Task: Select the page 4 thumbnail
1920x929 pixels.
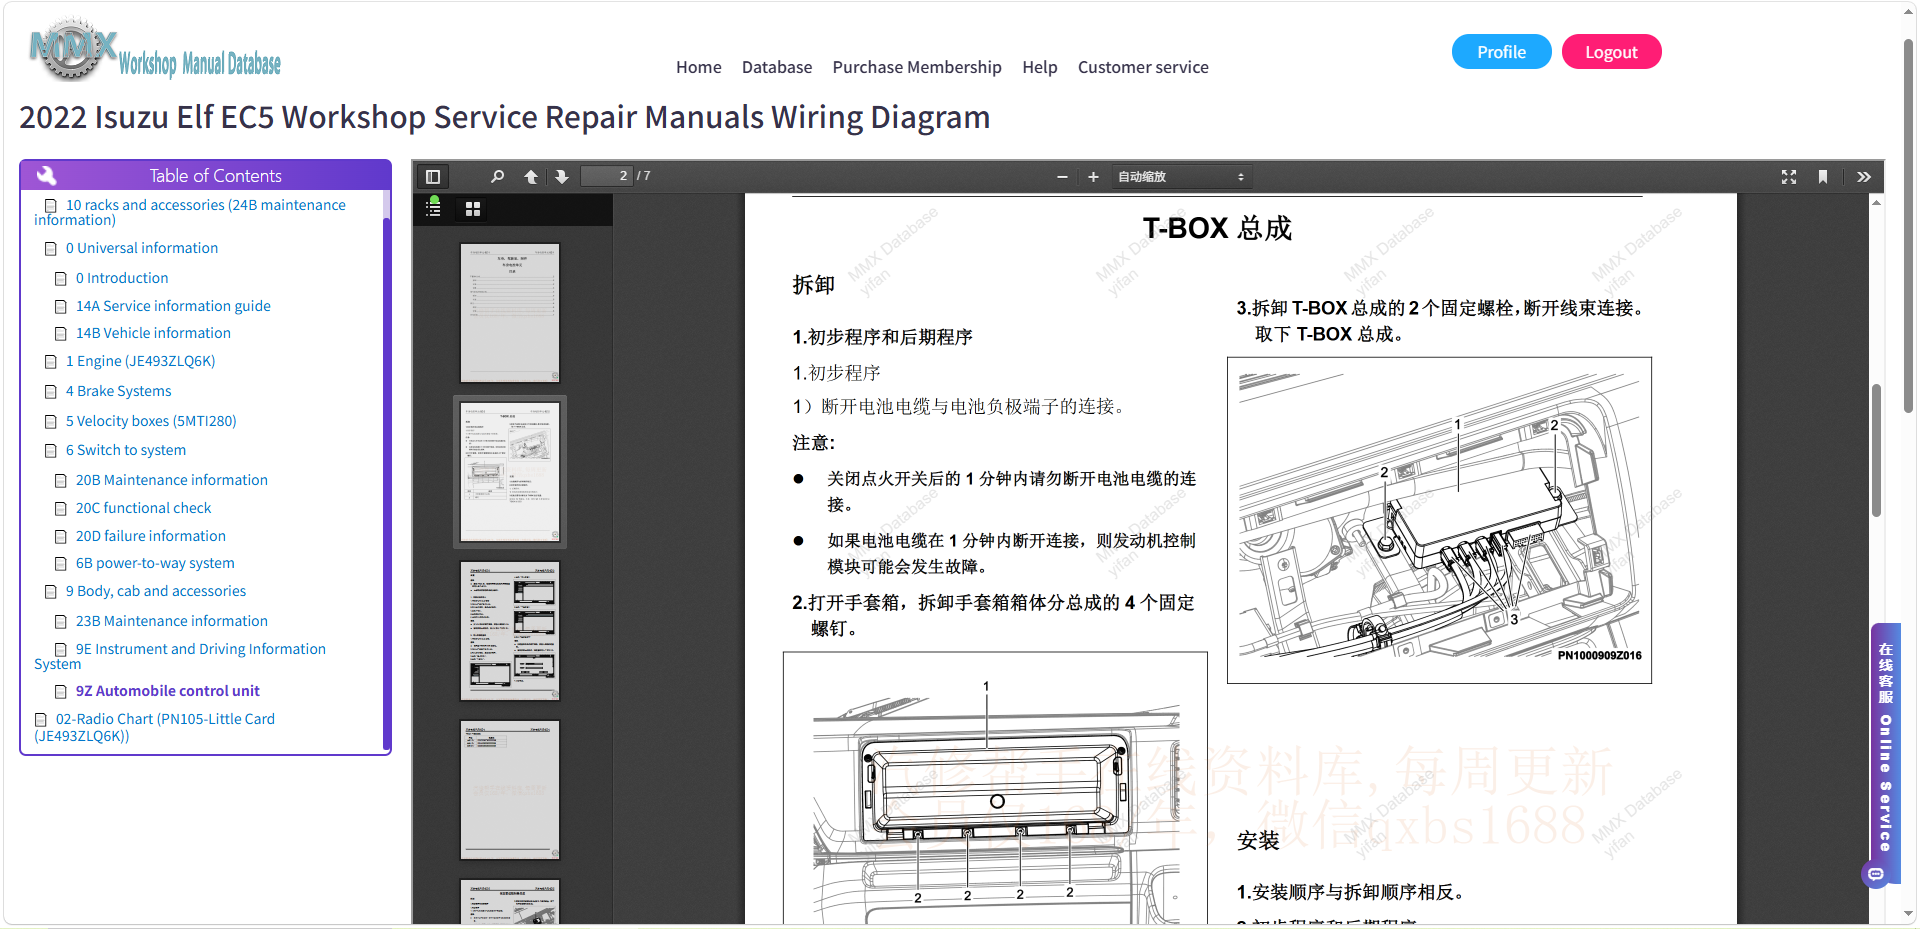Action: tap(510, 790)
